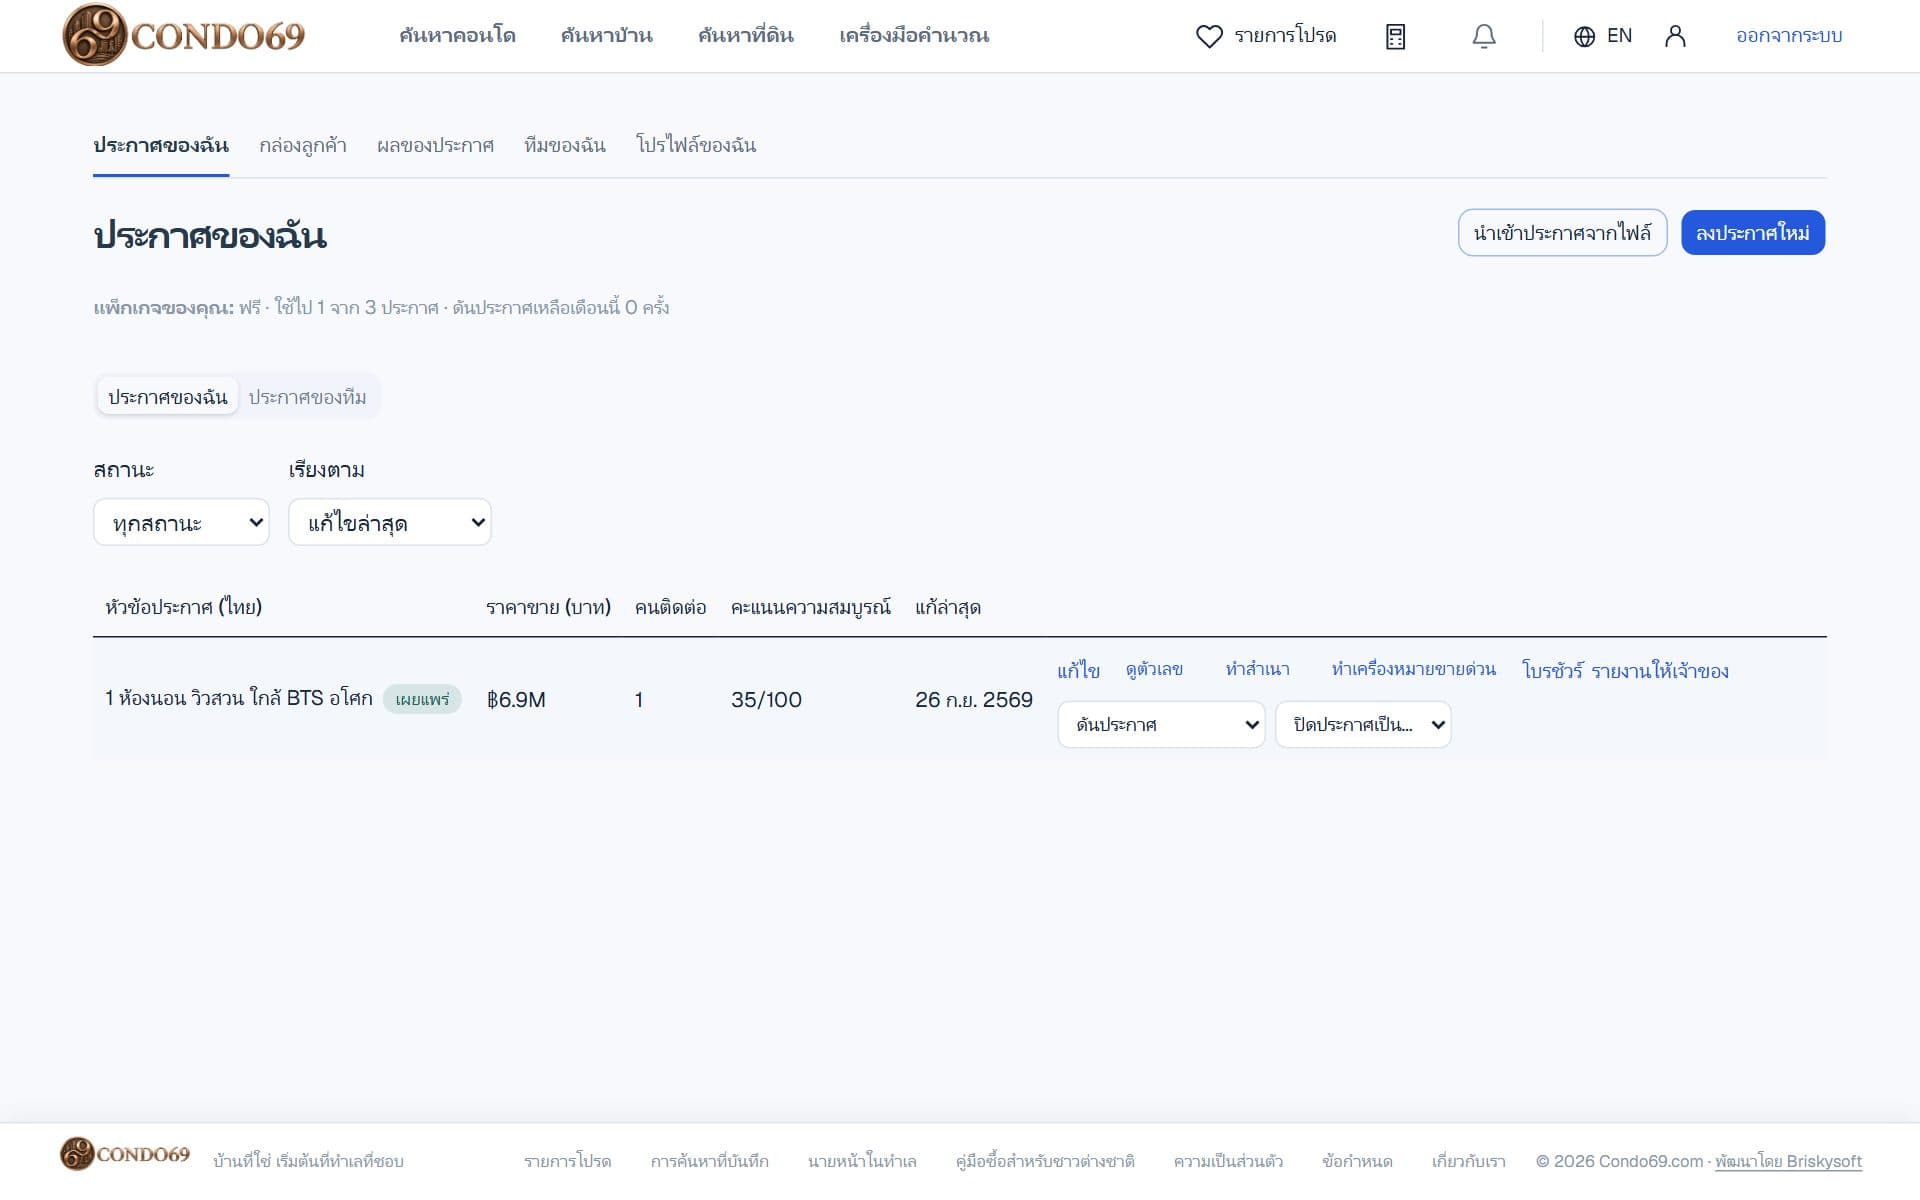
Task: Select ประกาศของฉัน segmented toggle
Action: click(x=168, y=397)
